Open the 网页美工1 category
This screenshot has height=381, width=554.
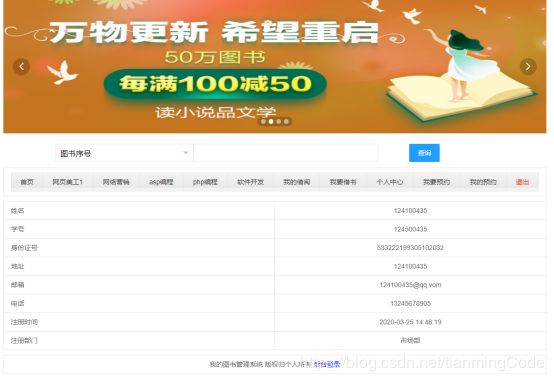[67, 182]
